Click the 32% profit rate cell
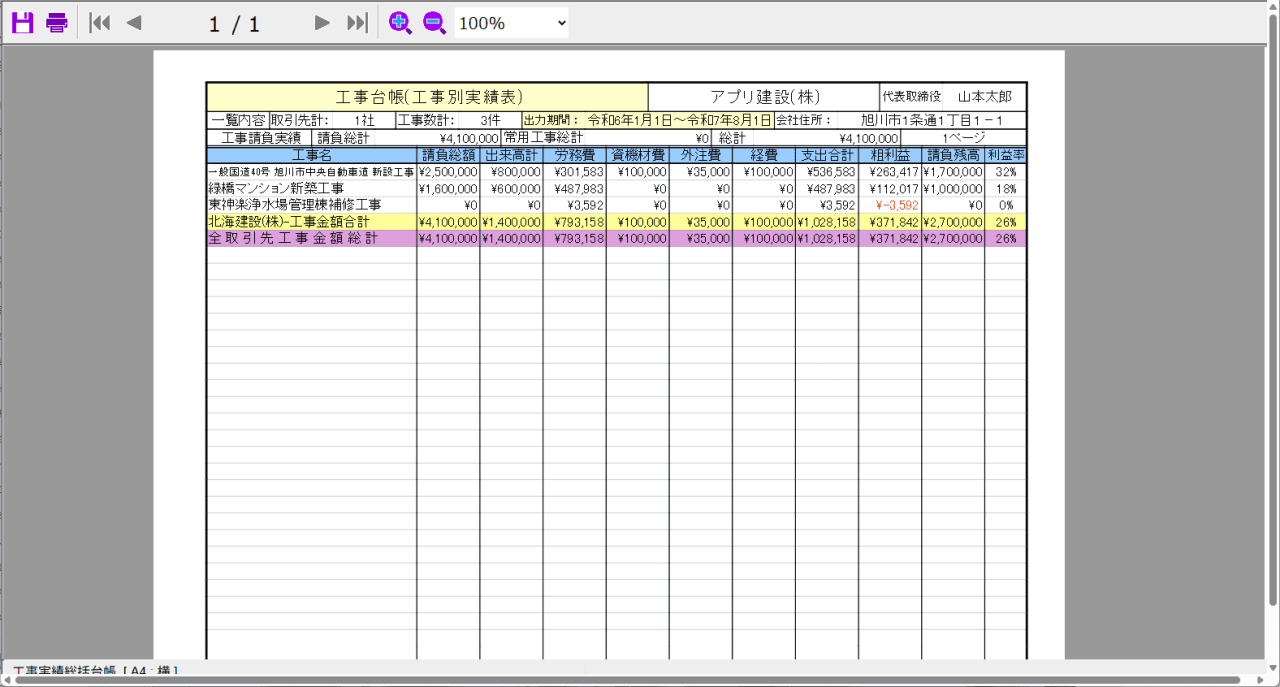This screenshot has width=1280, height=687. (1005, 172)
